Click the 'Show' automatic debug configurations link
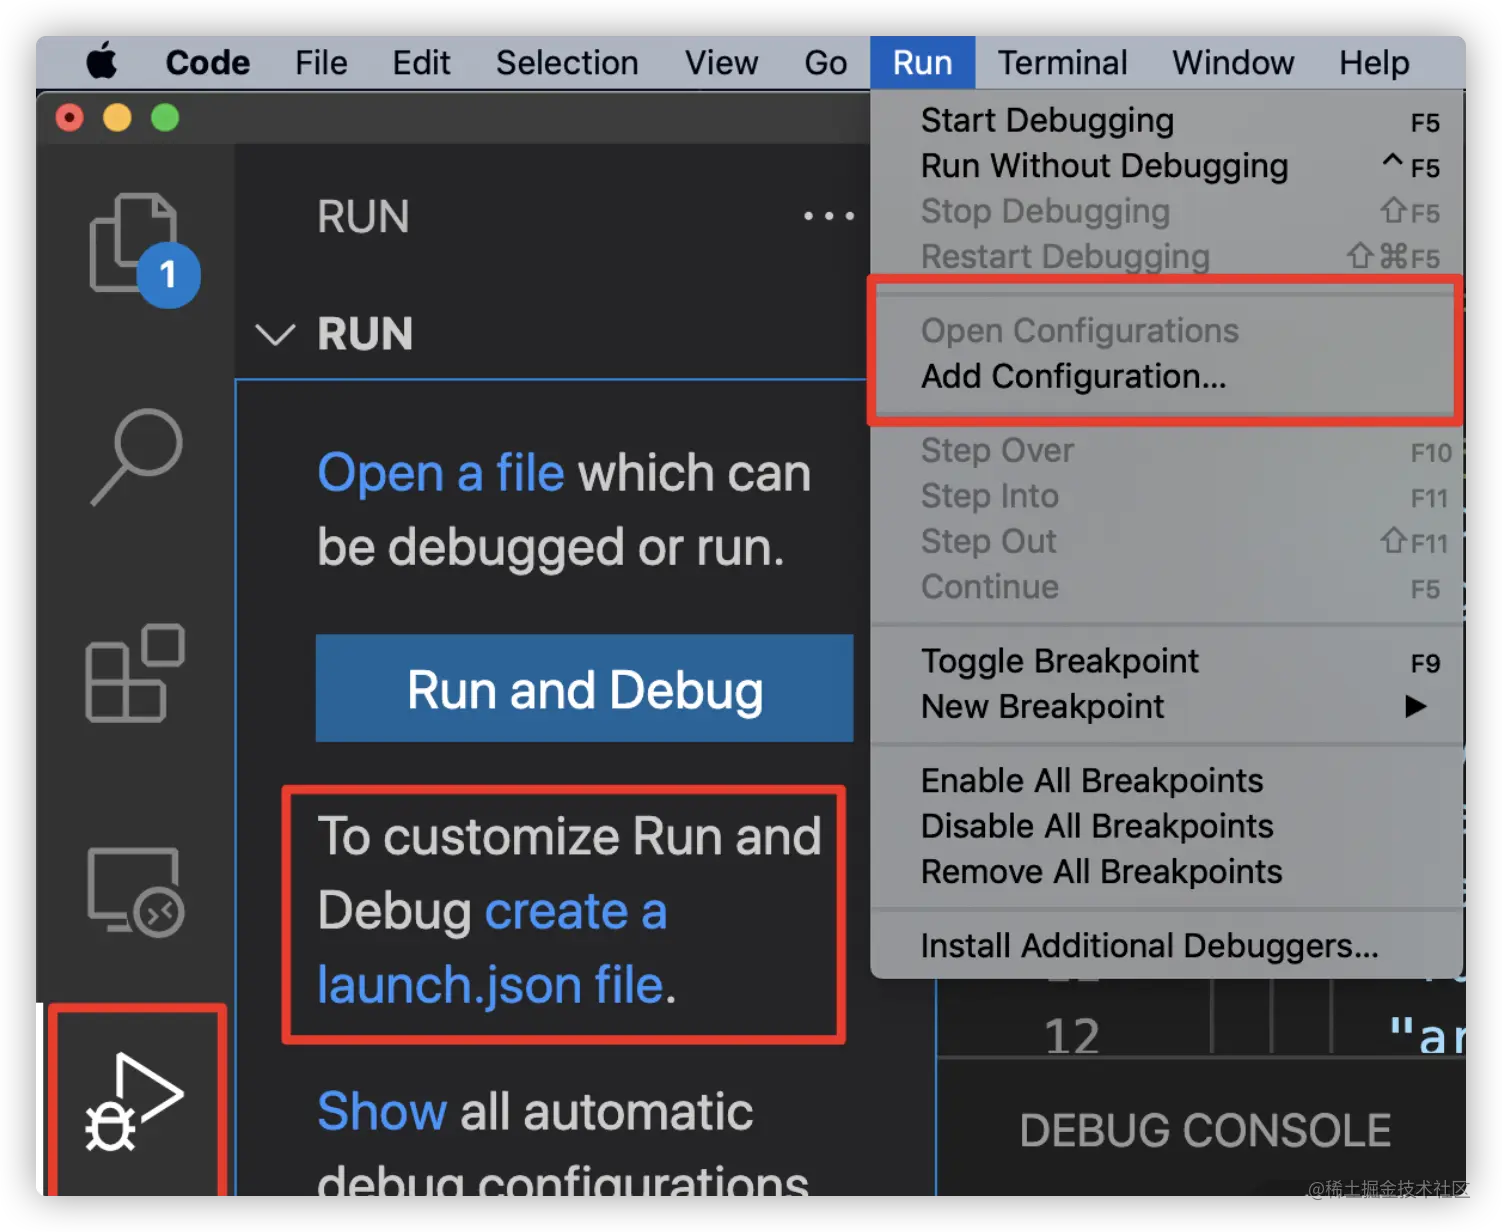Screen dimensions: 1502x1232 click(x=382, y=1111)
